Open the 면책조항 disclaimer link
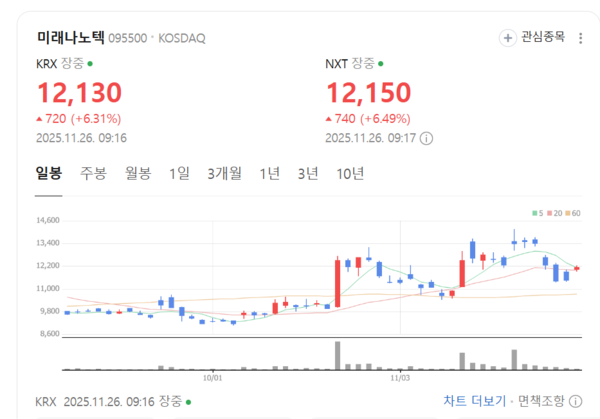 [541, 401]
